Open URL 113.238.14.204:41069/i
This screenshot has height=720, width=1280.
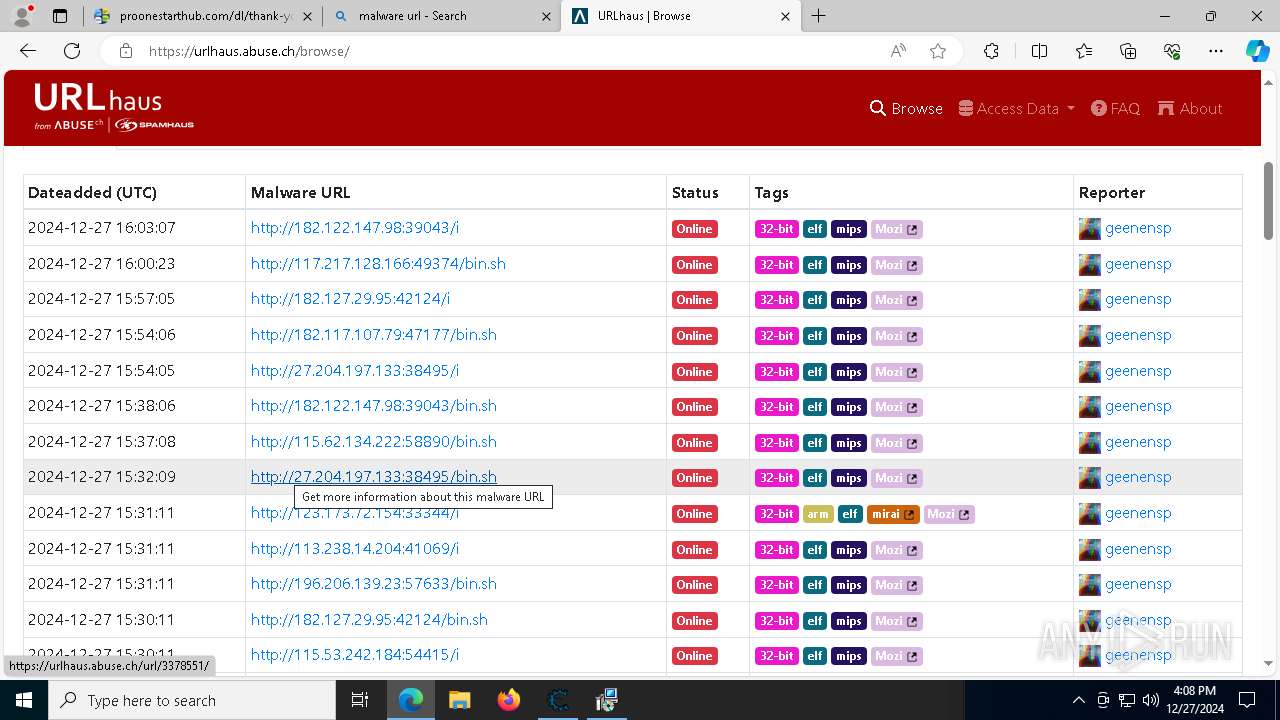coord(355,549)
